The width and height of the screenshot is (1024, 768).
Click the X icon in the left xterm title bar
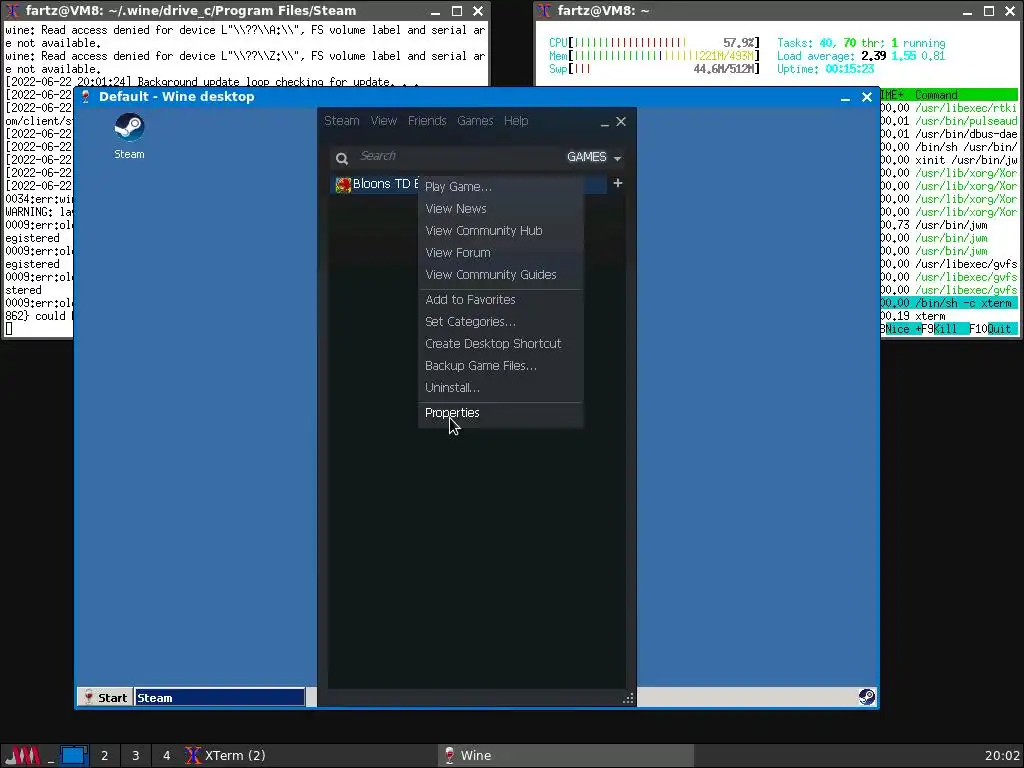(x=12, y=11)
